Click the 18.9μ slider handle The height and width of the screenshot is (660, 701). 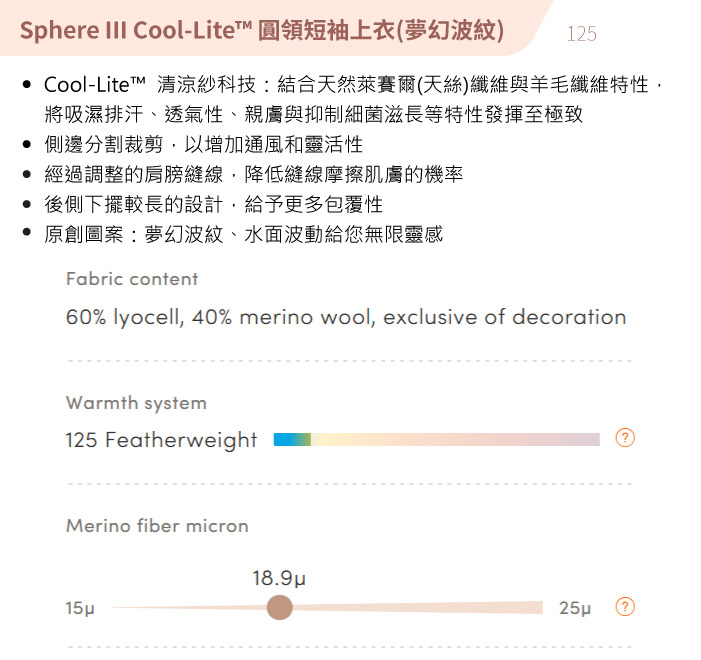[279, 607]
